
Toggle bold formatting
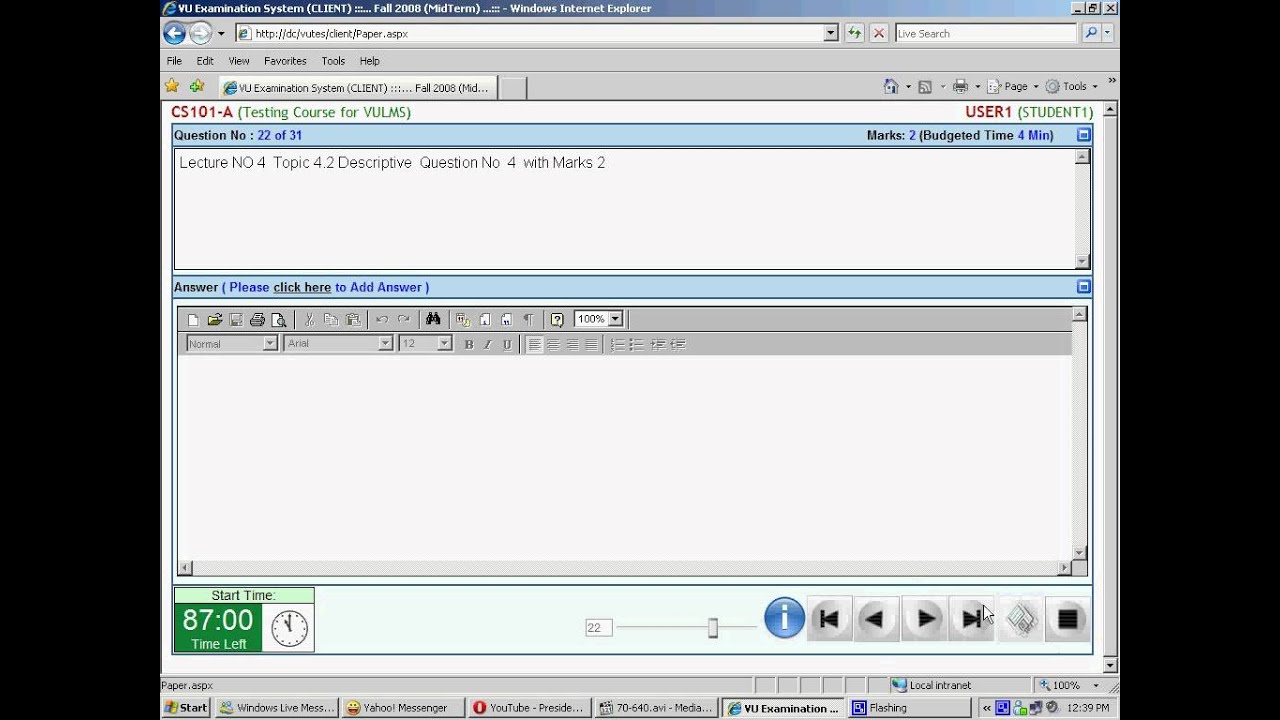469,344
